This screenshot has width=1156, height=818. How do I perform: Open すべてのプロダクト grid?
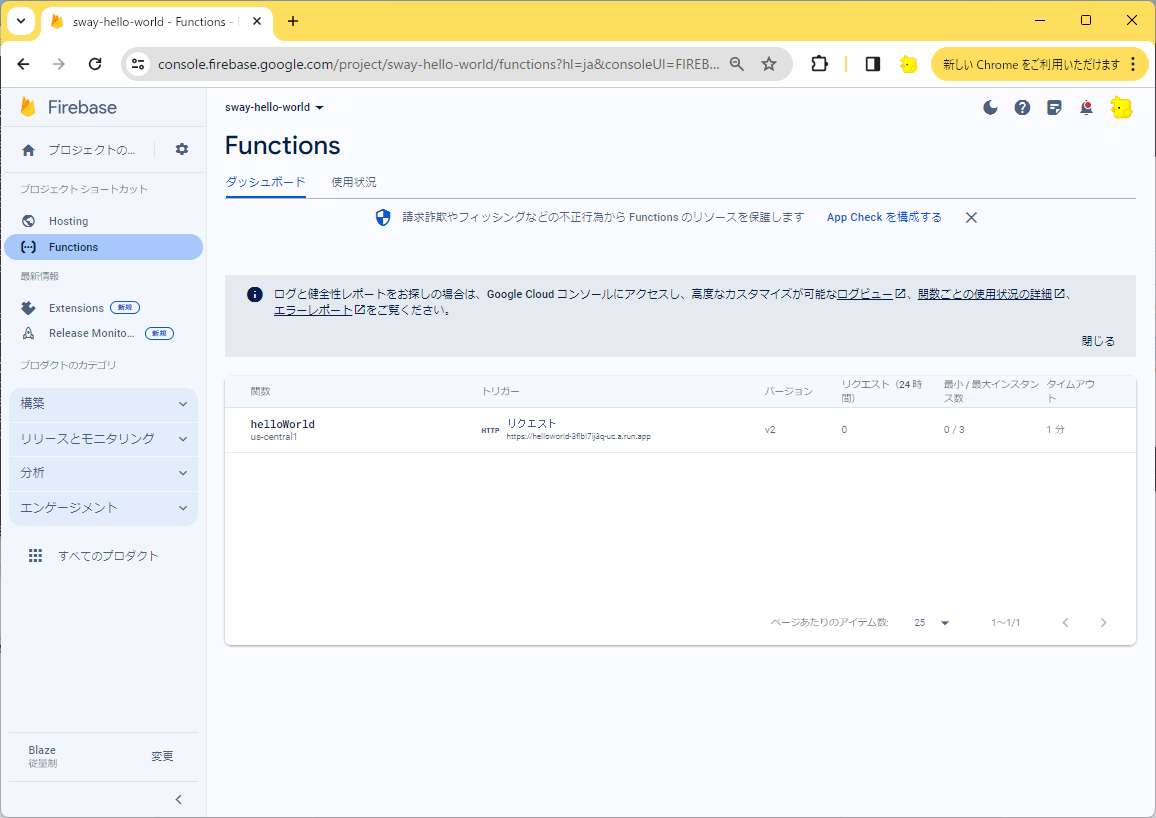coord(93,556)
